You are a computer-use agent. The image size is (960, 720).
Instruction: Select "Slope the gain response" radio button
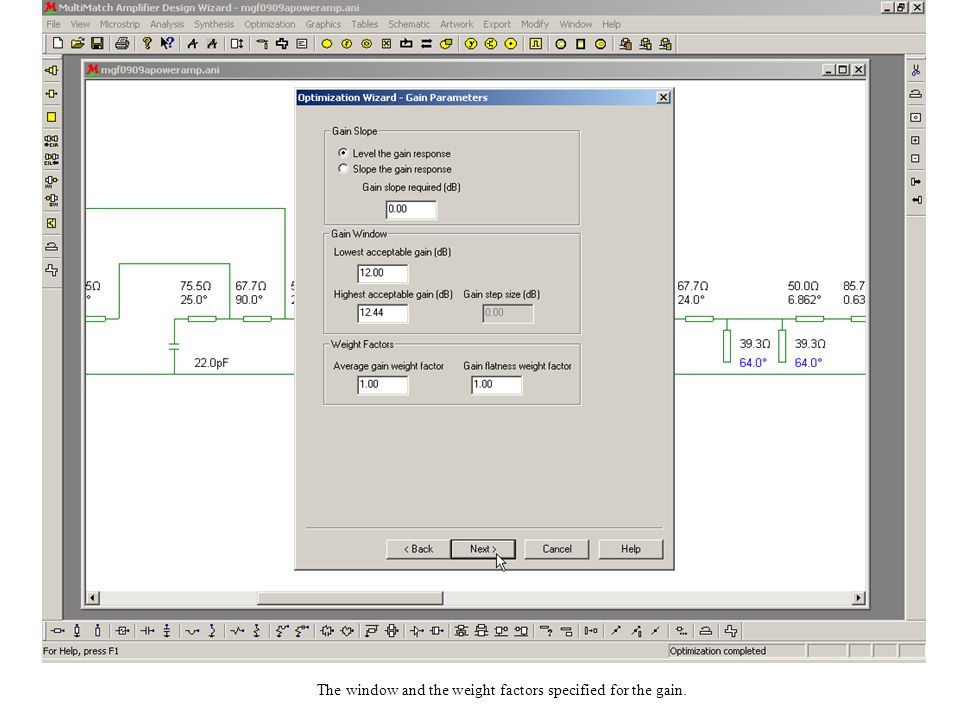tap(343, 168)
